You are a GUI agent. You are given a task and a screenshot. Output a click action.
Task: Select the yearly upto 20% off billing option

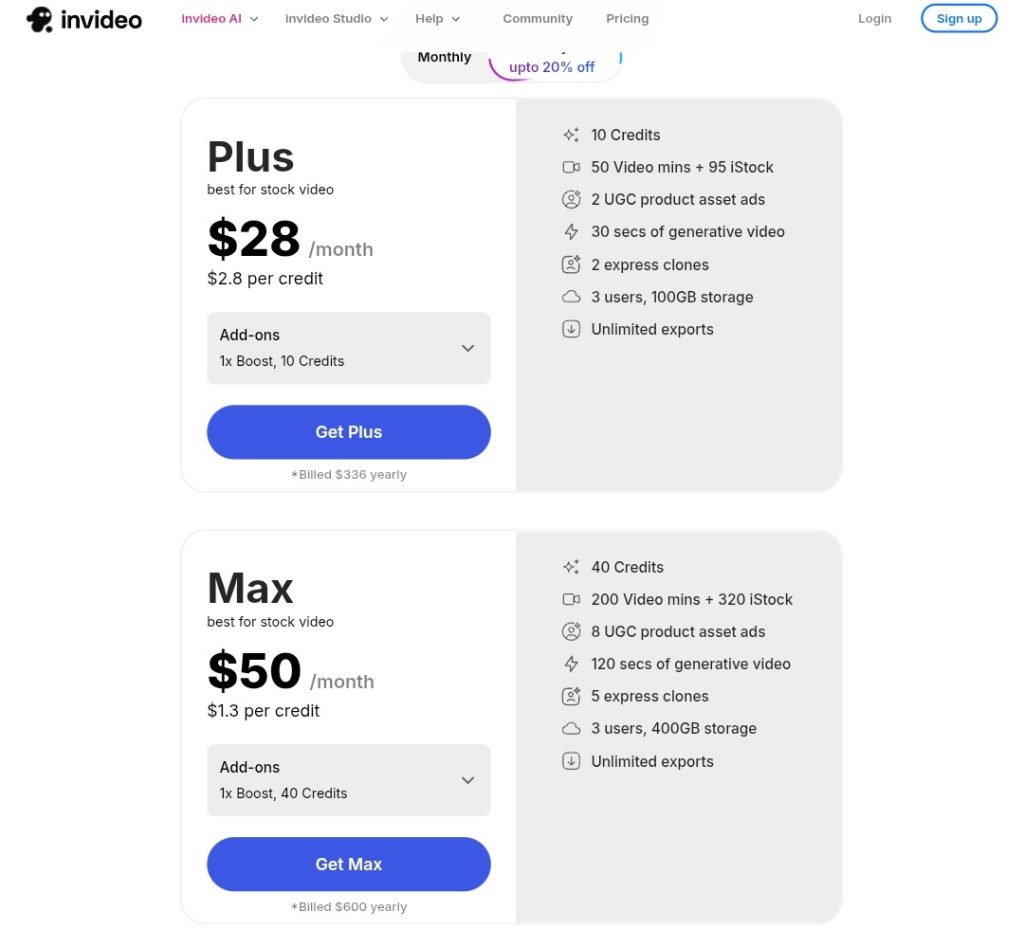click(552, 66)
